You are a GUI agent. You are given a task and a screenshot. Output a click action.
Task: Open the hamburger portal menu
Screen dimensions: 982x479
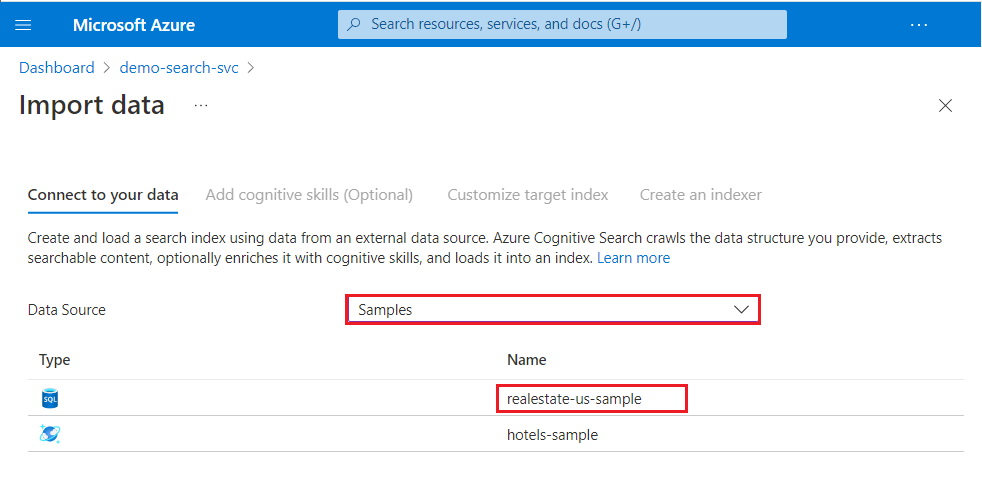(24, 24)
